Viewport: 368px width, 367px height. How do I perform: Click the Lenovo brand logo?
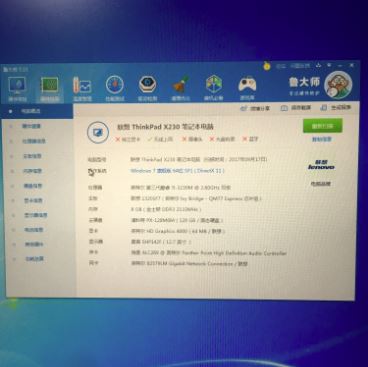point(321,165)
